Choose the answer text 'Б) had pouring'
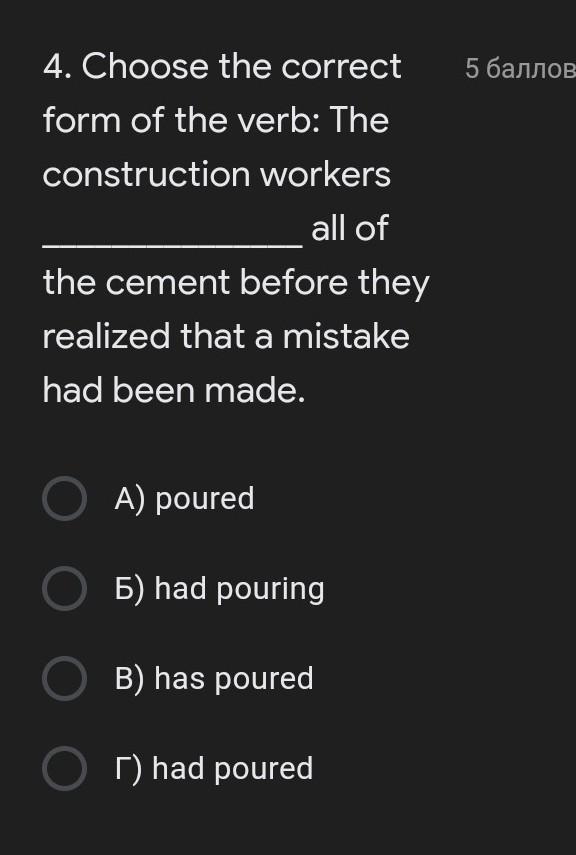This screenshot has height=855, width=576. [x=219, y=590]
